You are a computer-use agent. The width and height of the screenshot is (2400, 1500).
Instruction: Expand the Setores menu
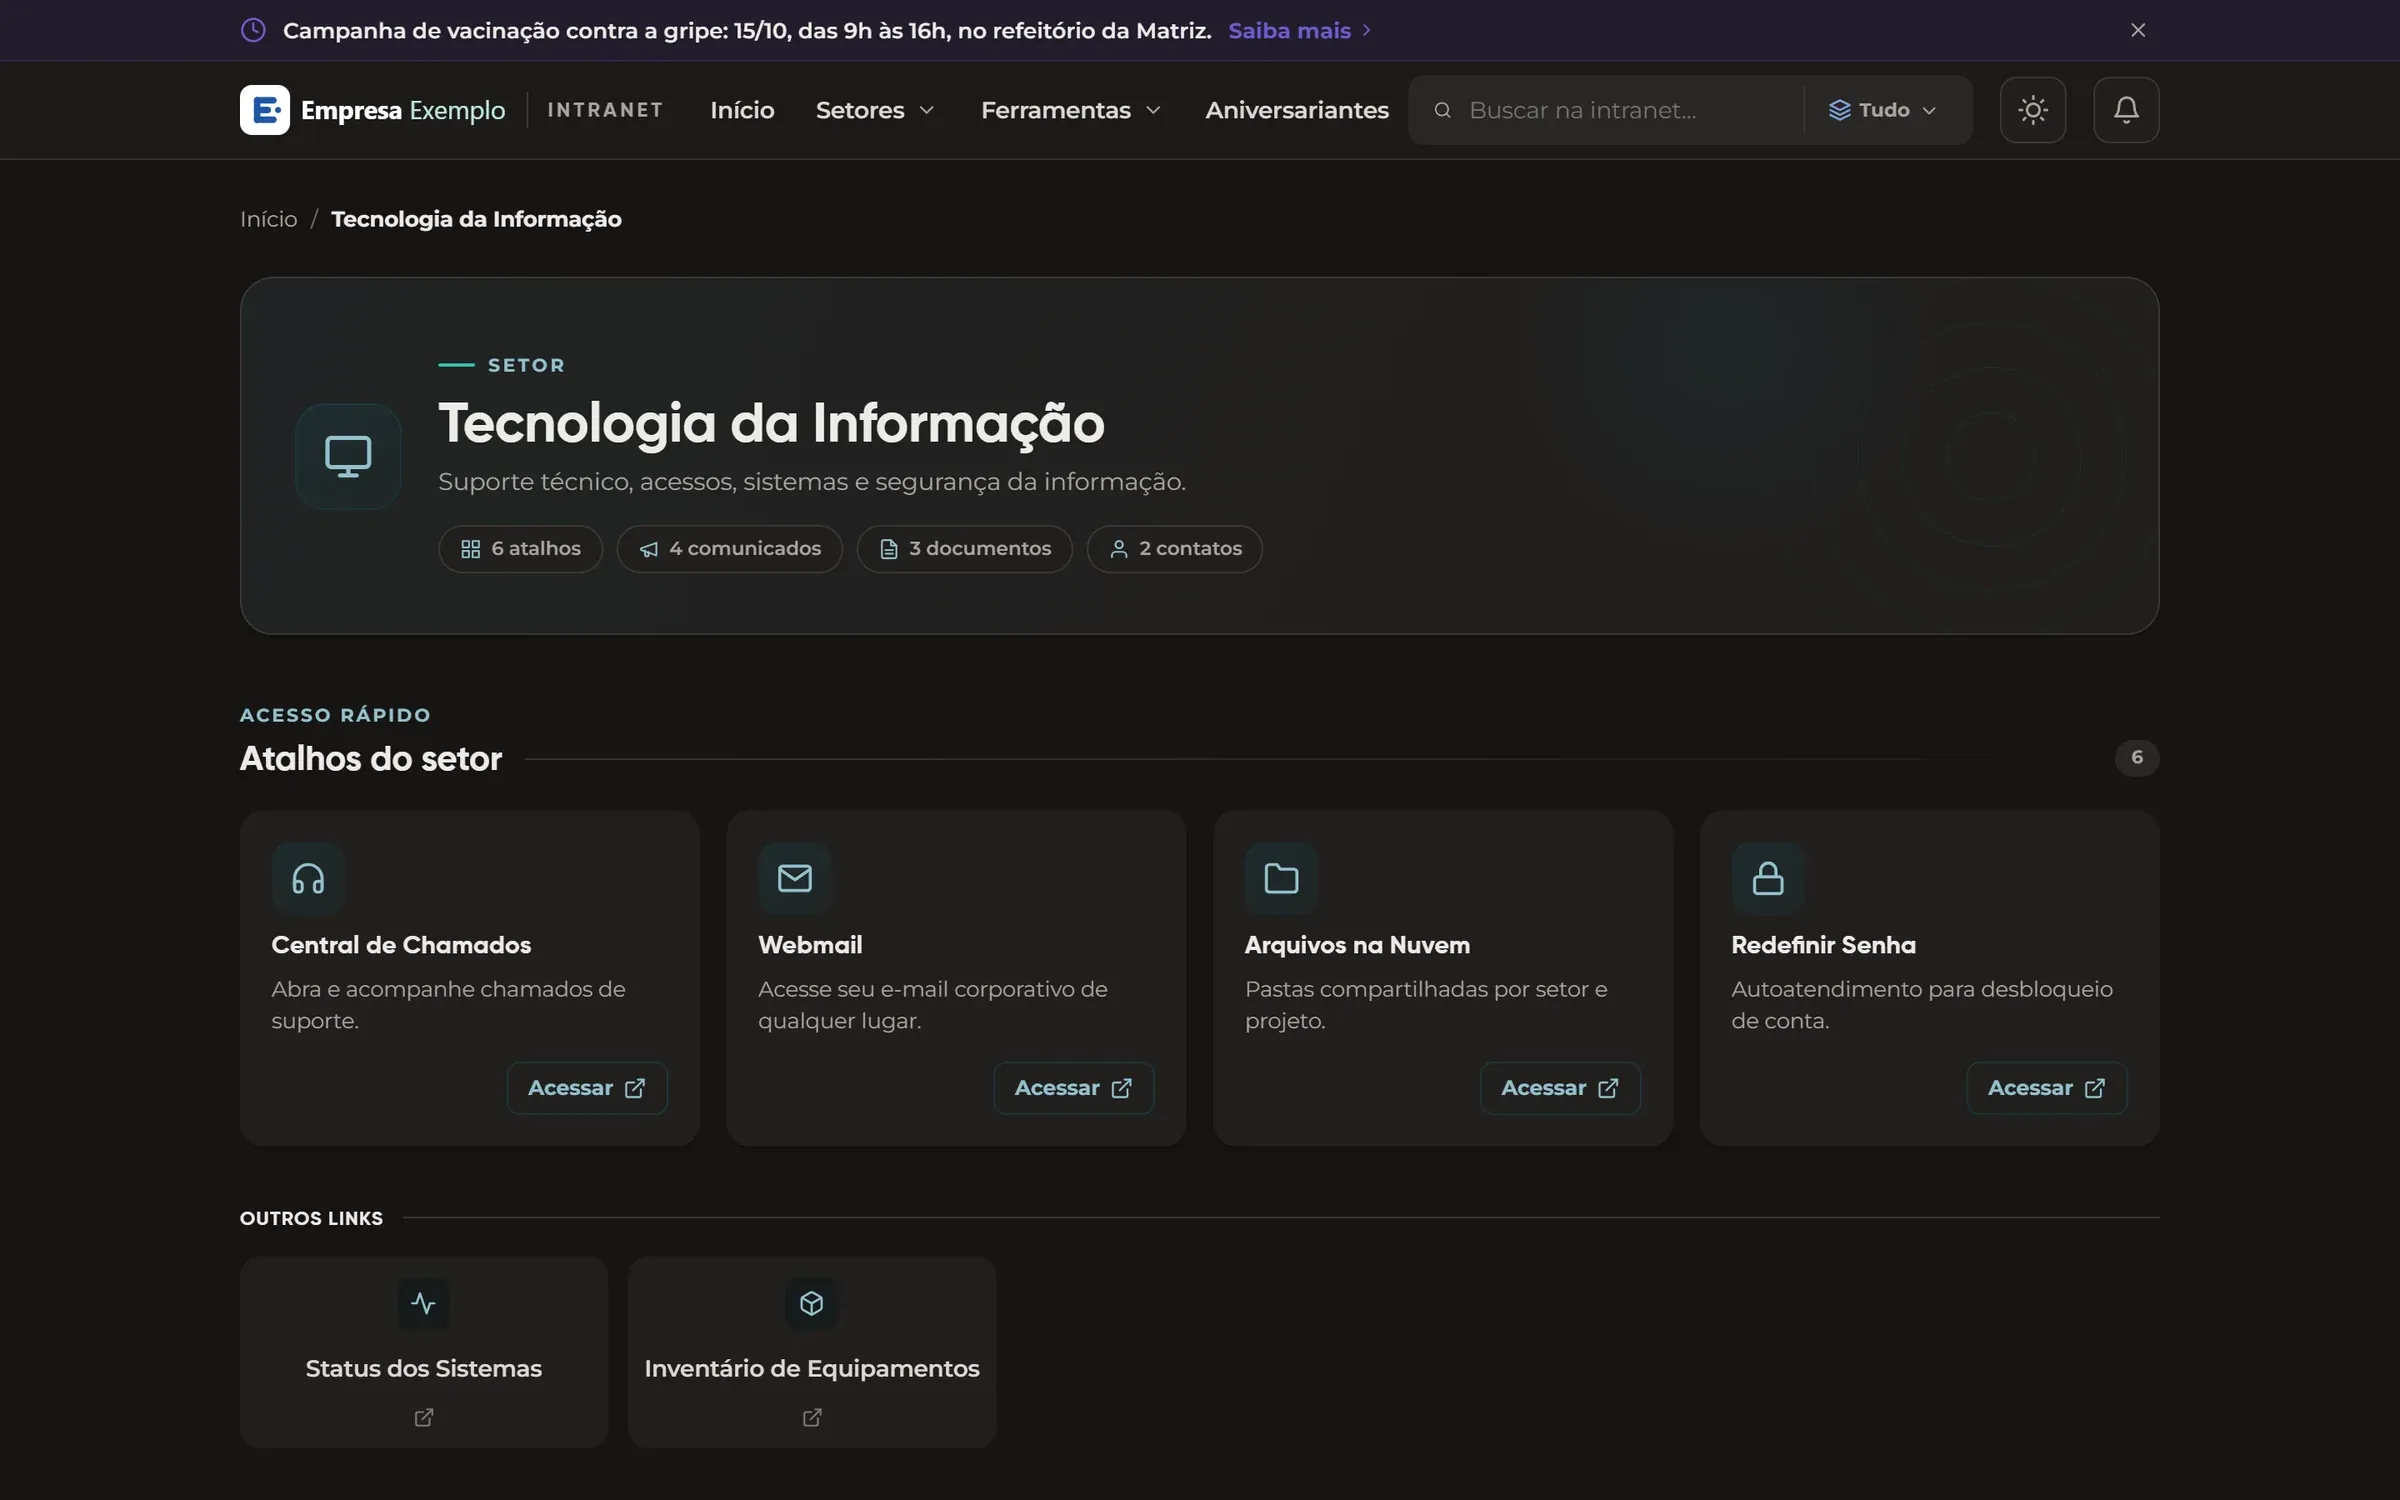point(875,110)
